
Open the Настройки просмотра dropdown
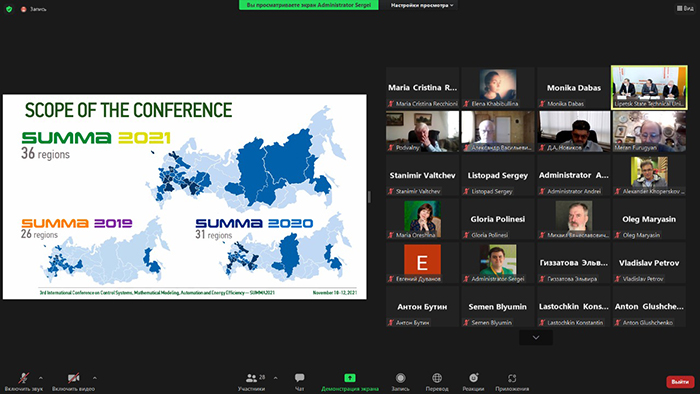422,5
